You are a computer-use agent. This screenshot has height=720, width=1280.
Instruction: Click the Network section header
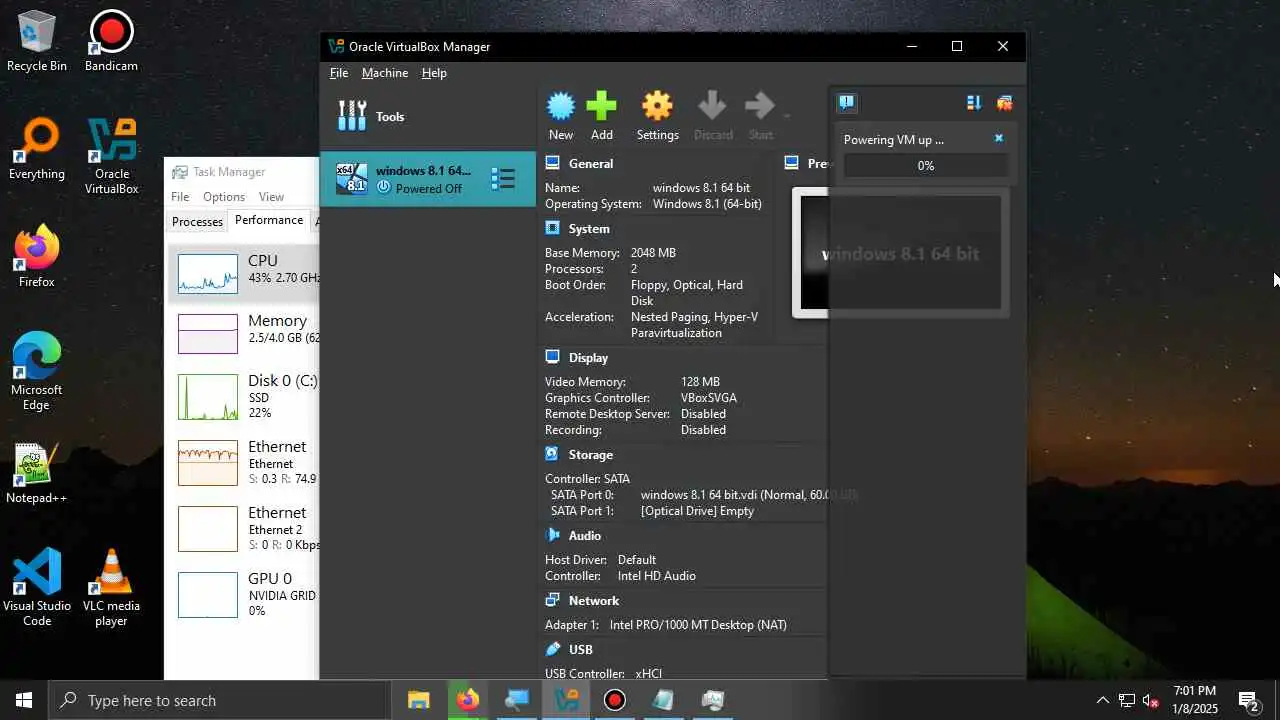tap(594, 601)
